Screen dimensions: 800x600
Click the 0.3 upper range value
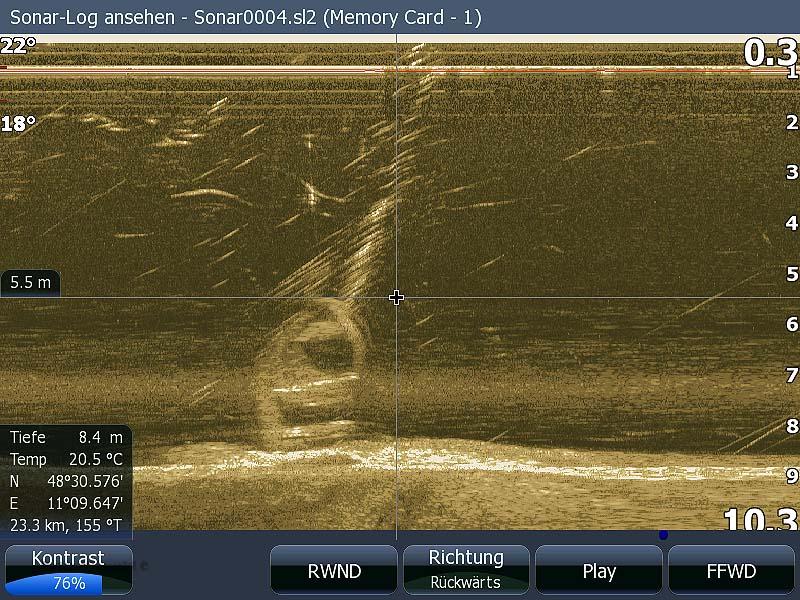(x=769, y=53)
